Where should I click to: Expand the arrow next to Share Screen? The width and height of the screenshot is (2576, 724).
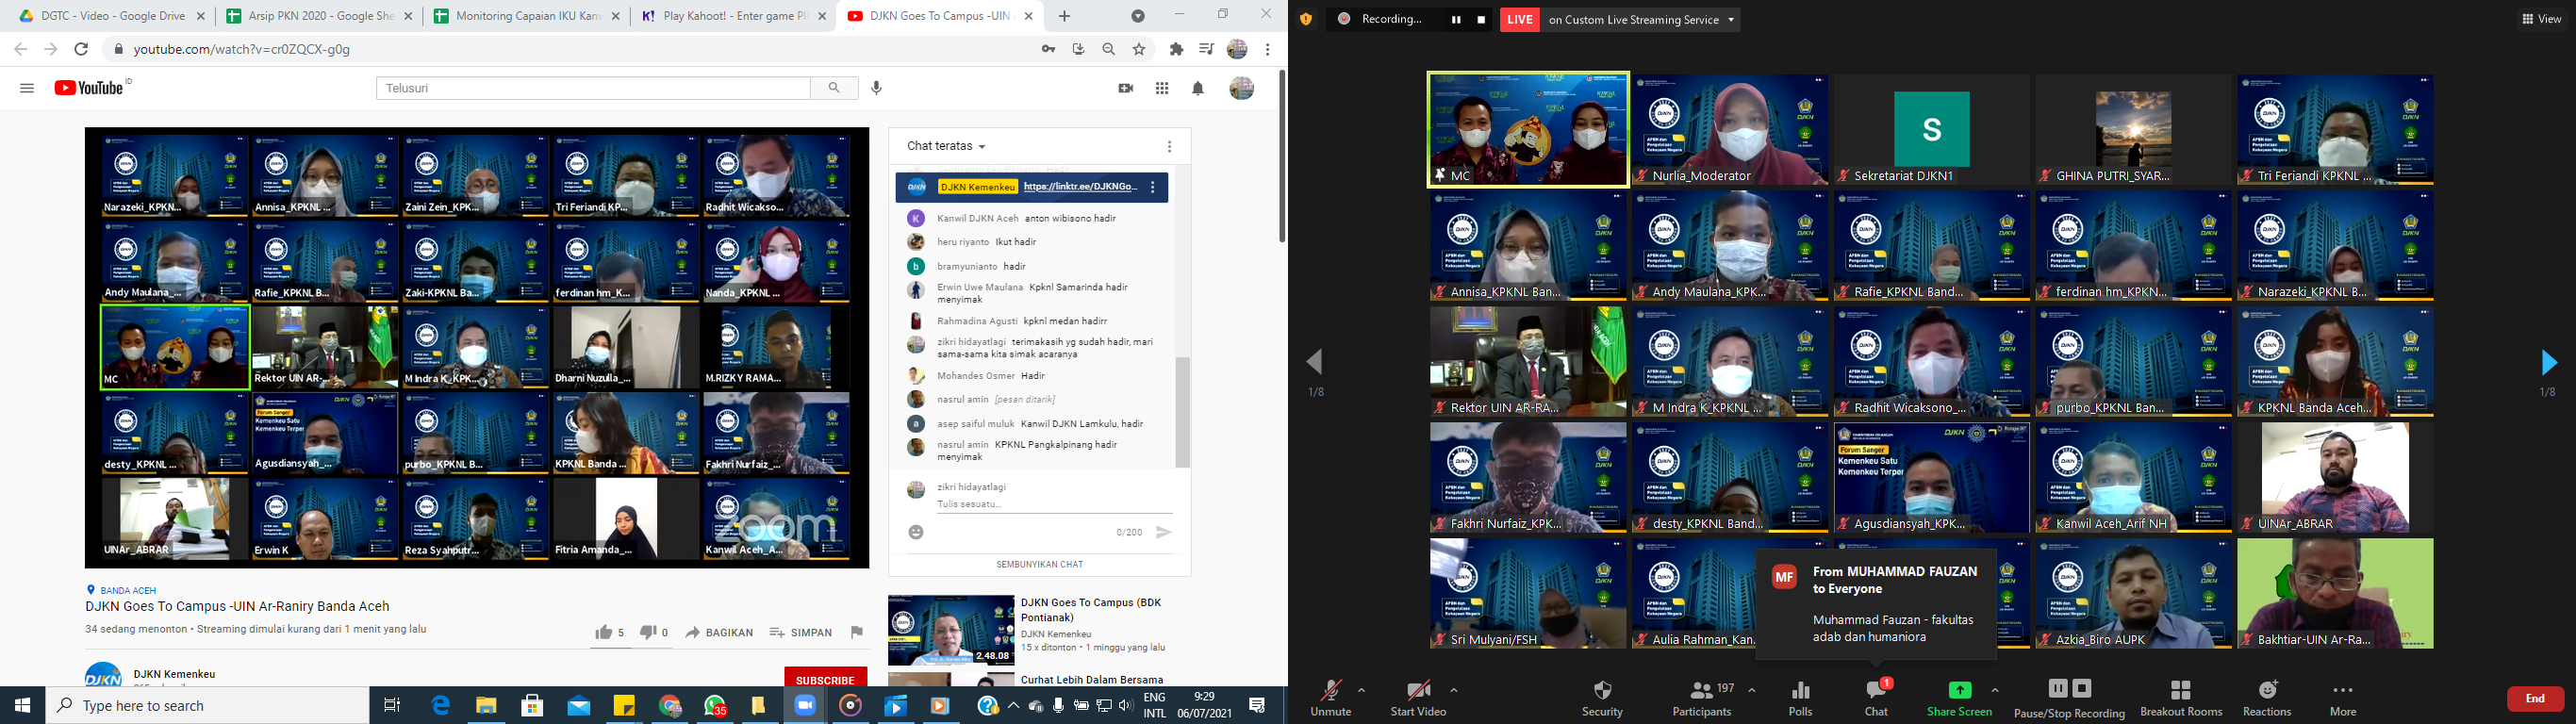[1995, 690]
